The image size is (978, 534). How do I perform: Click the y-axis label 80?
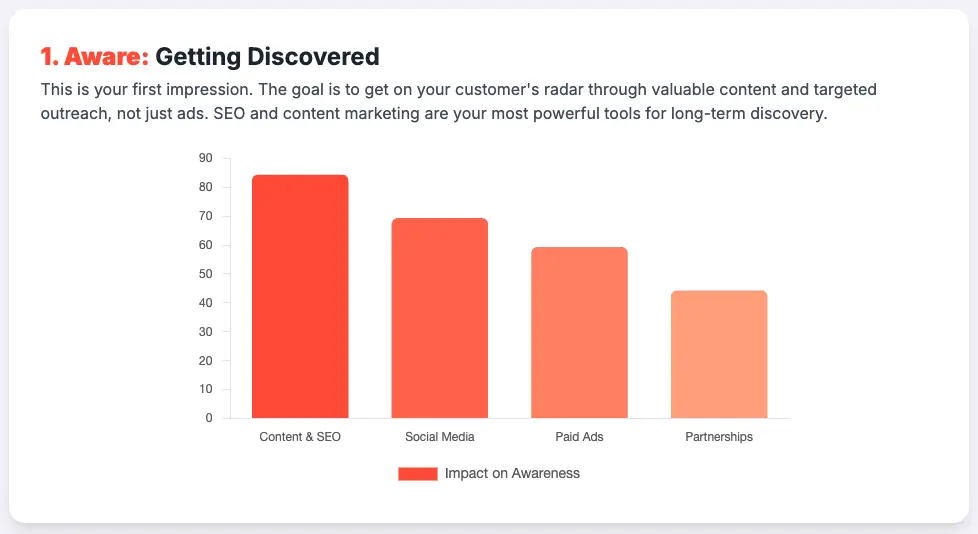(x=206, y=187)
